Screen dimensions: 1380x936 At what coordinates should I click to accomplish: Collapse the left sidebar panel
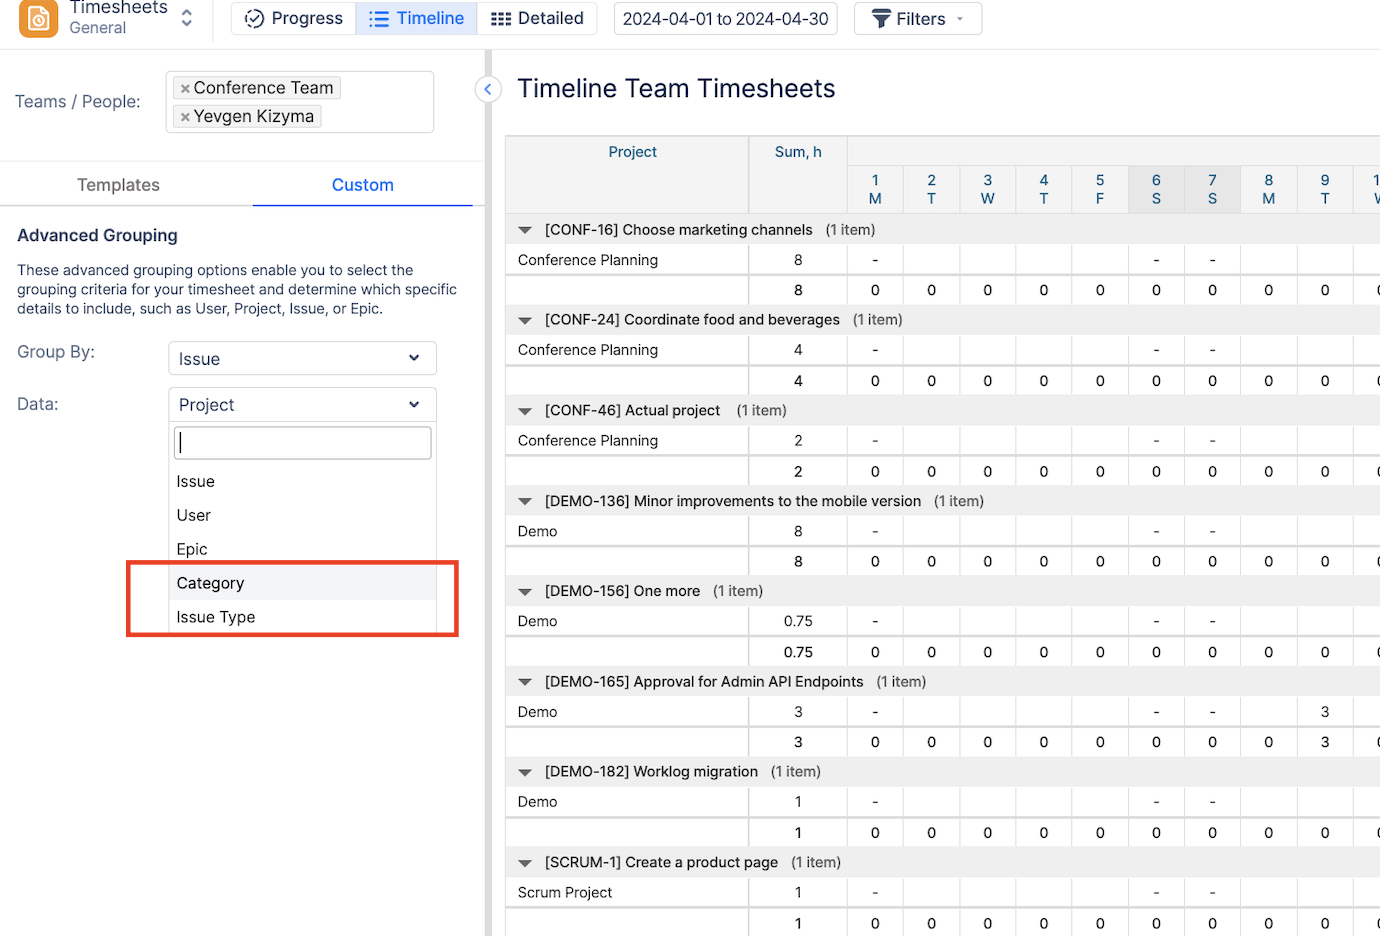tap(487, 89)
